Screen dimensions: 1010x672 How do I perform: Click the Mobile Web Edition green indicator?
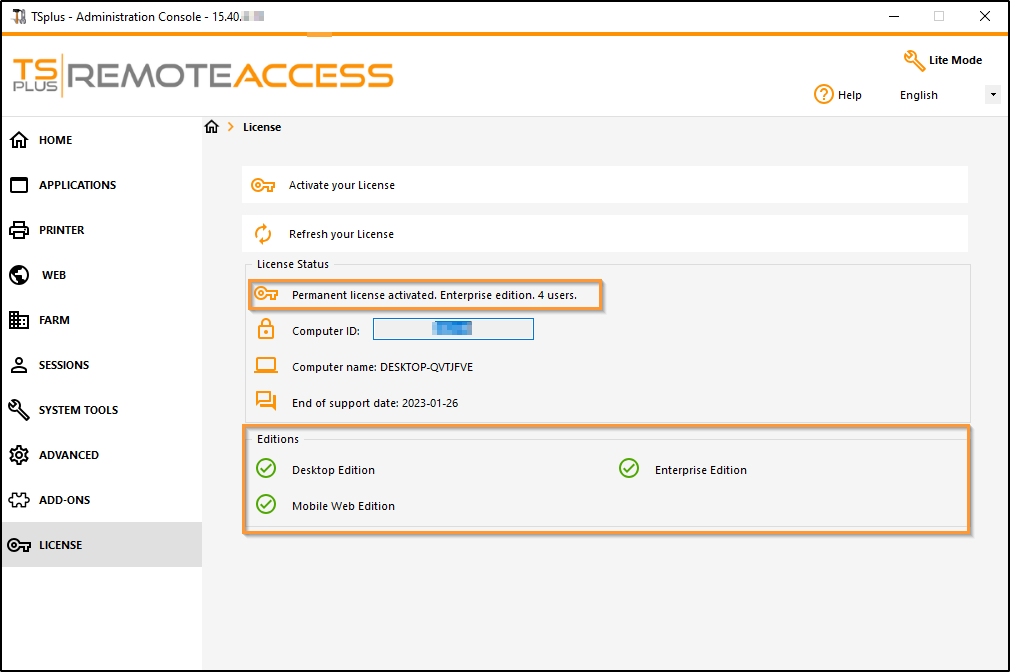click(266, 504)
